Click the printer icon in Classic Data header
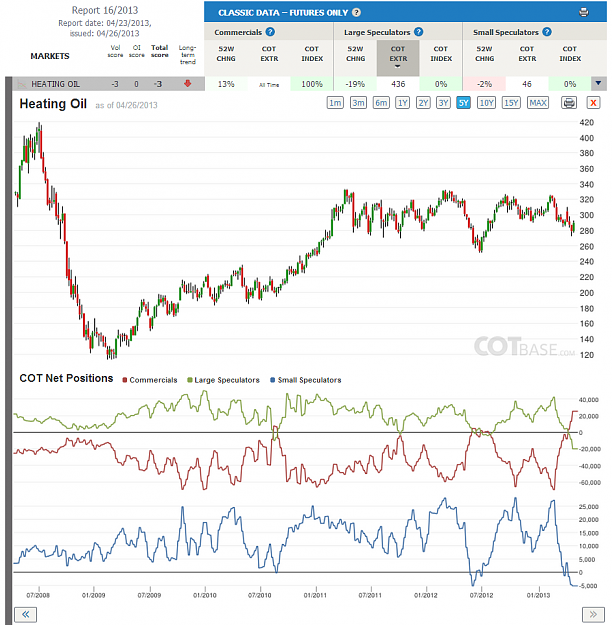The image size is (612, 625). coord(583,12)
